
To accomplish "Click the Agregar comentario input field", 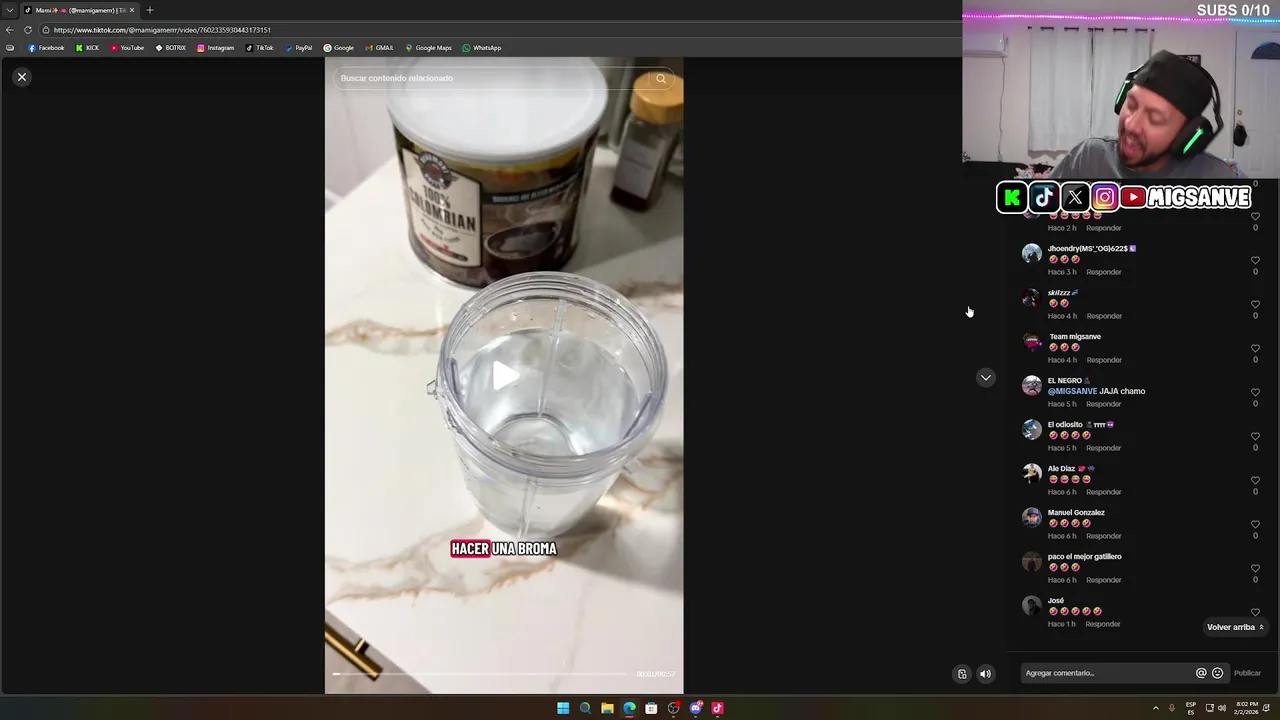I will (x=1107, y=673).
